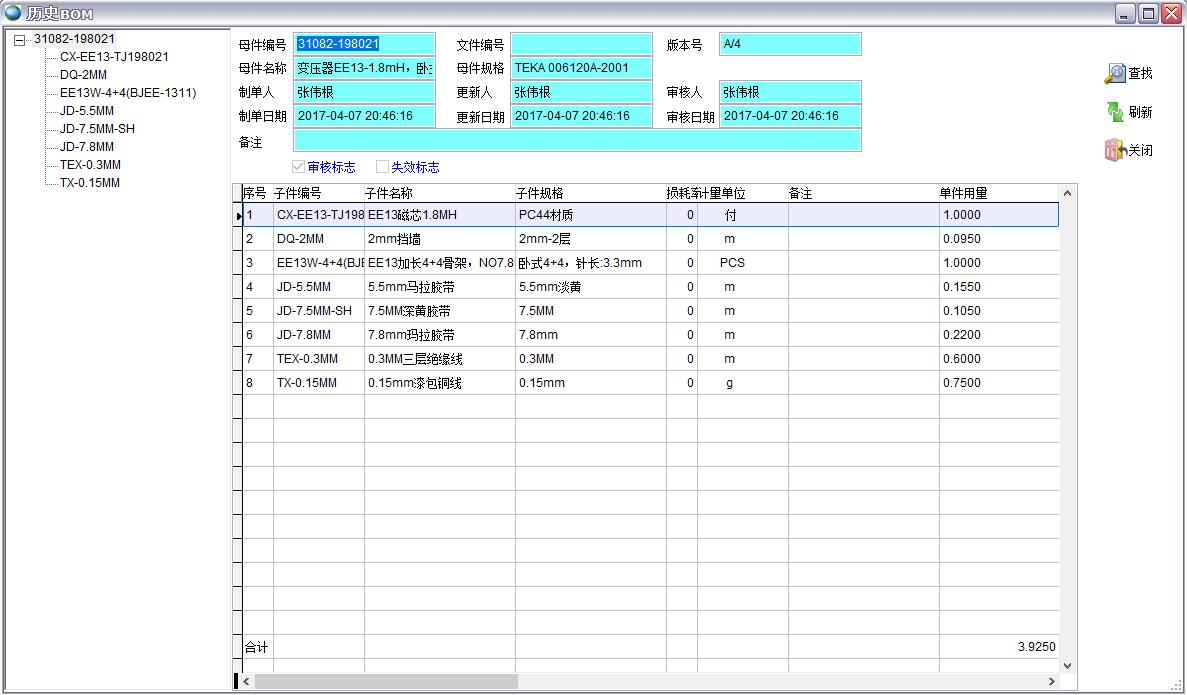The image size is (1187, 695).
Task: Select CX-EE13-TJ198021 in the tree
Action: (x=114, y=57)
